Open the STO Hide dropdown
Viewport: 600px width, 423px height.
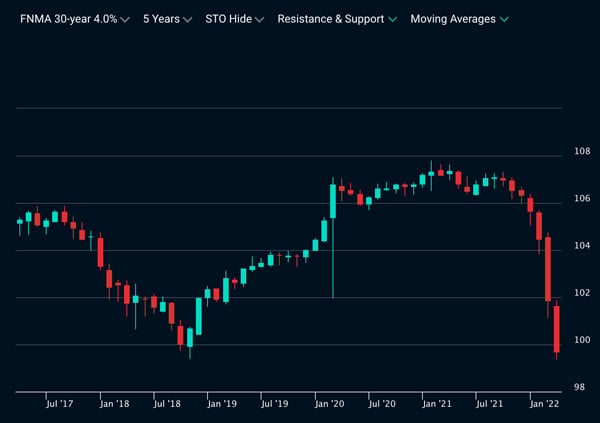[235, 19]
